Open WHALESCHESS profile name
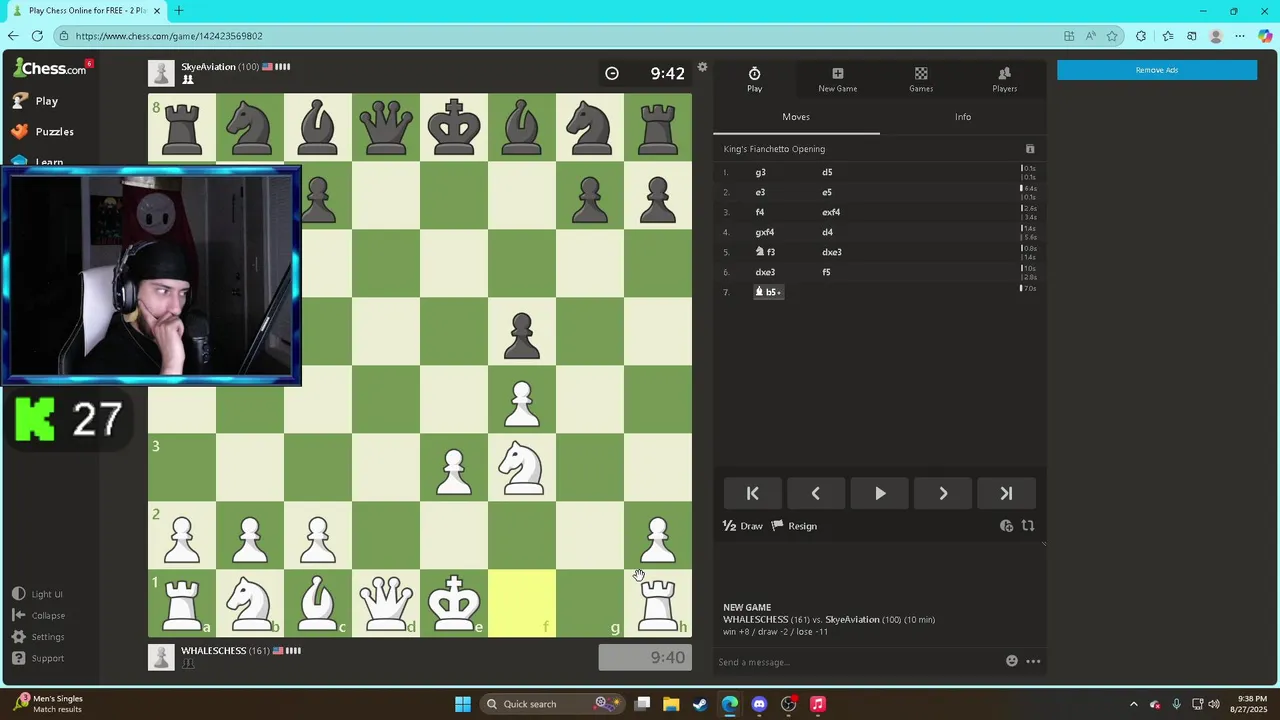 214,651
